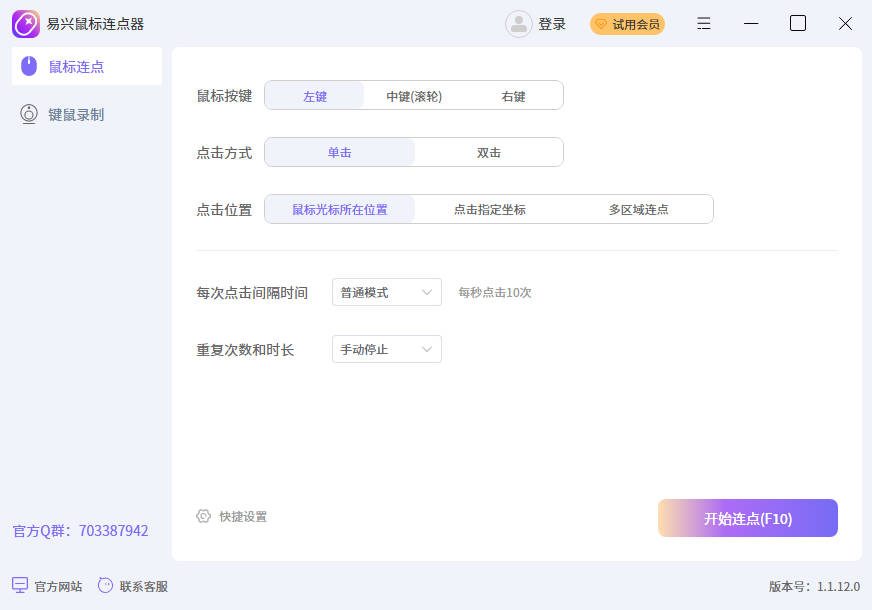Click the 易兴鼠标连点器 app logo icon
This screenshot has height=610, width=872.
coord(26,24)
